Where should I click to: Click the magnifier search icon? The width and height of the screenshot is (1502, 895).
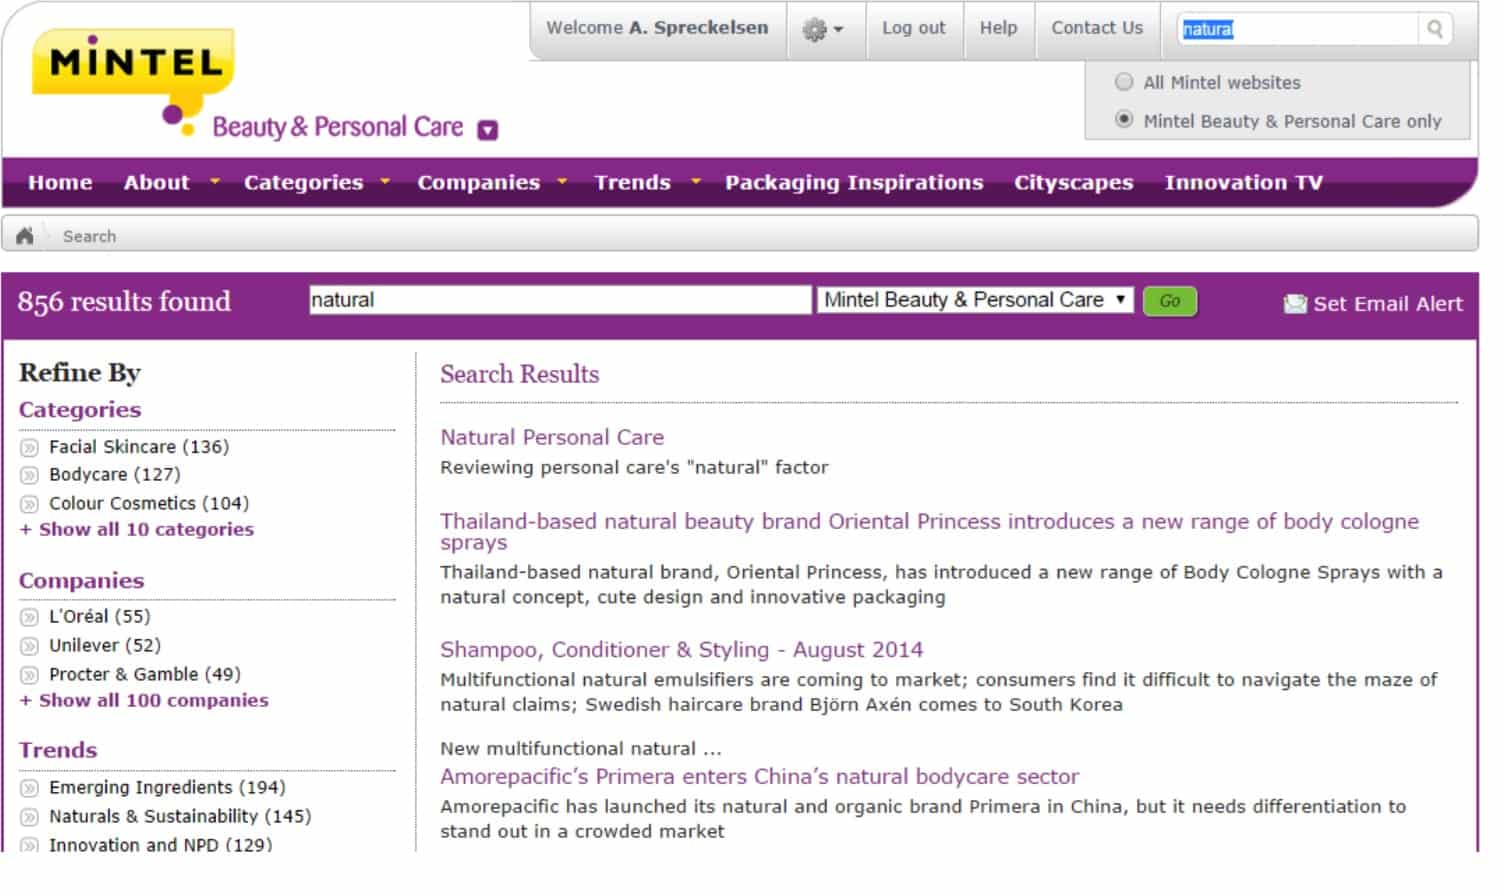1434,29
